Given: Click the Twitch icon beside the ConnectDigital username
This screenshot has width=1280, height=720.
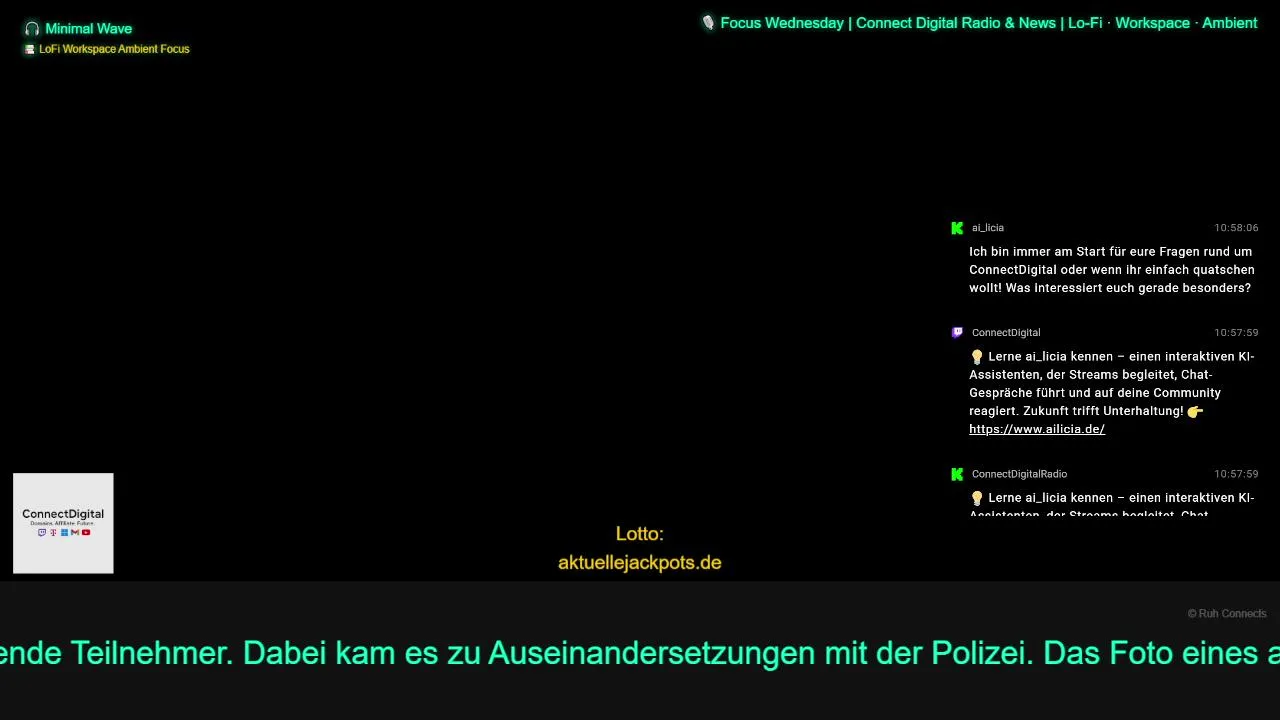Looking at the screenshot, I should tap(957, 333).
